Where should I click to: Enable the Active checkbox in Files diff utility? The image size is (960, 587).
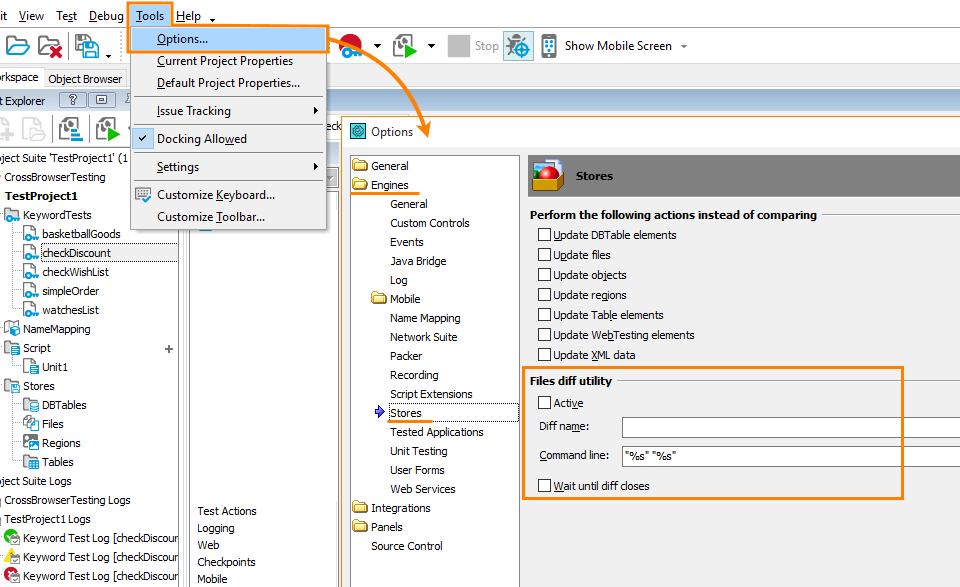pyautogui.click(x=545, y=403)
